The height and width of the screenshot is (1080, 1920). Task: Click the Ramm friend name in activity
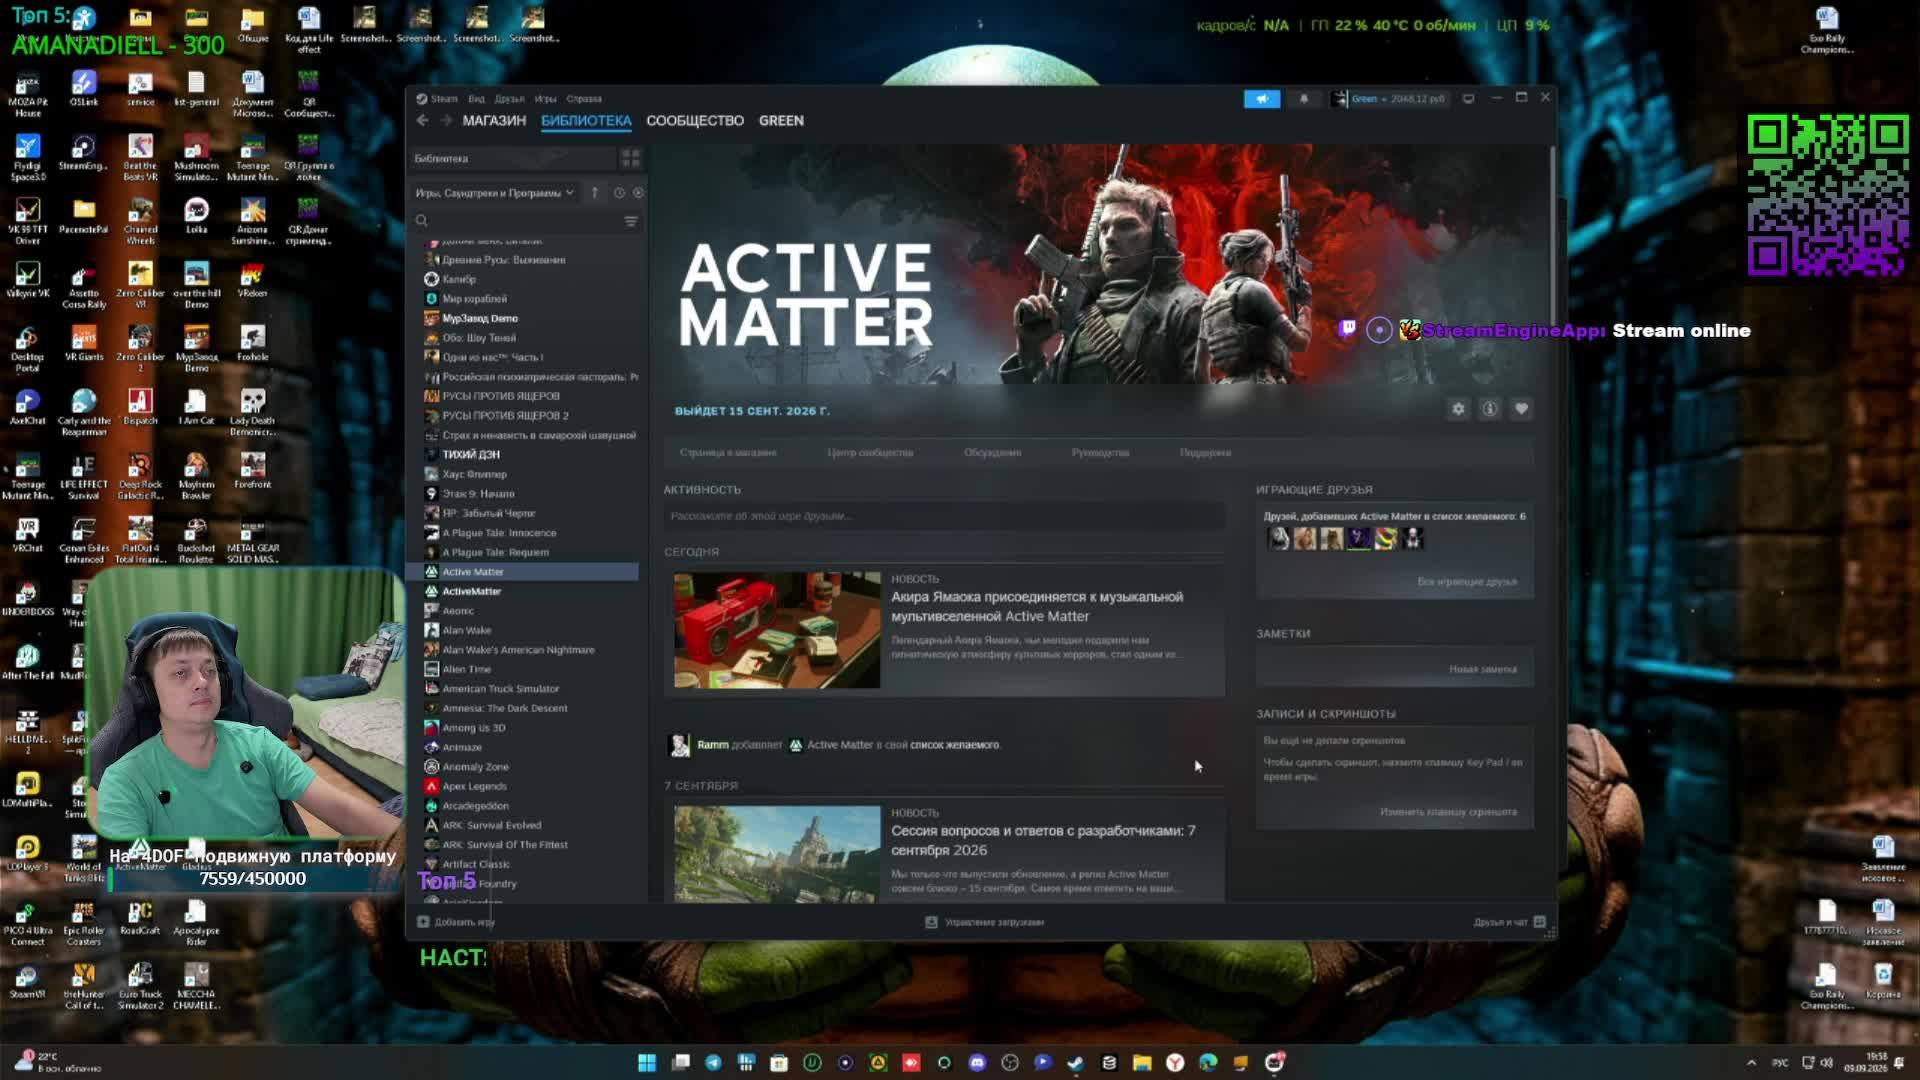click(713, 745)
